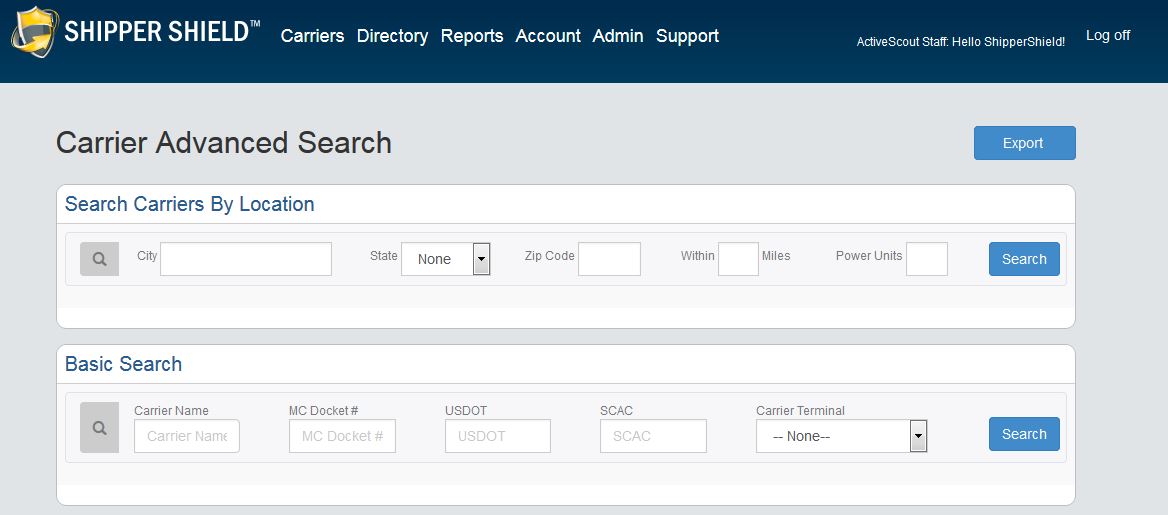This screenshot has height=515, width=1168.
Task: Select the Account menu item
Action: [548, 36]
